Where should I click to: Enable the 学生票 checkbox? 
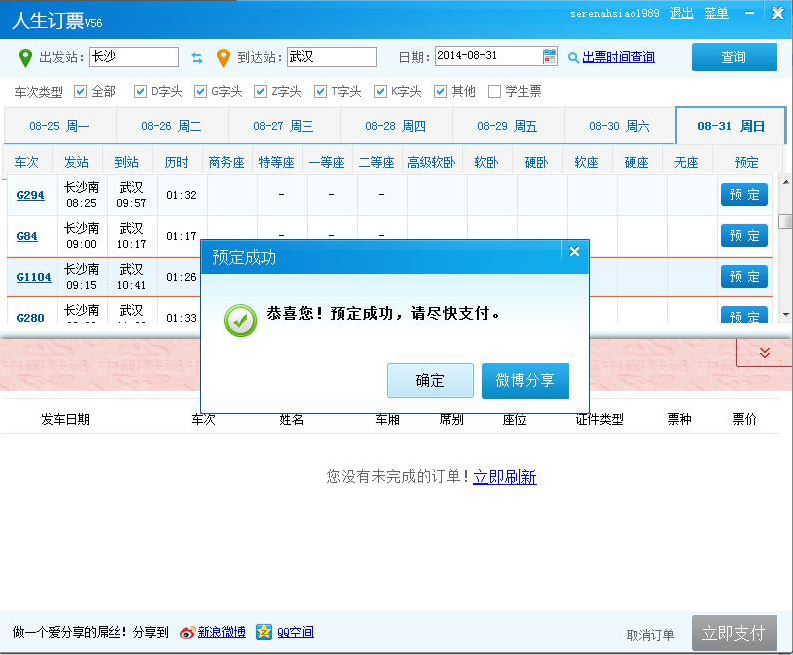coord(494,92)
